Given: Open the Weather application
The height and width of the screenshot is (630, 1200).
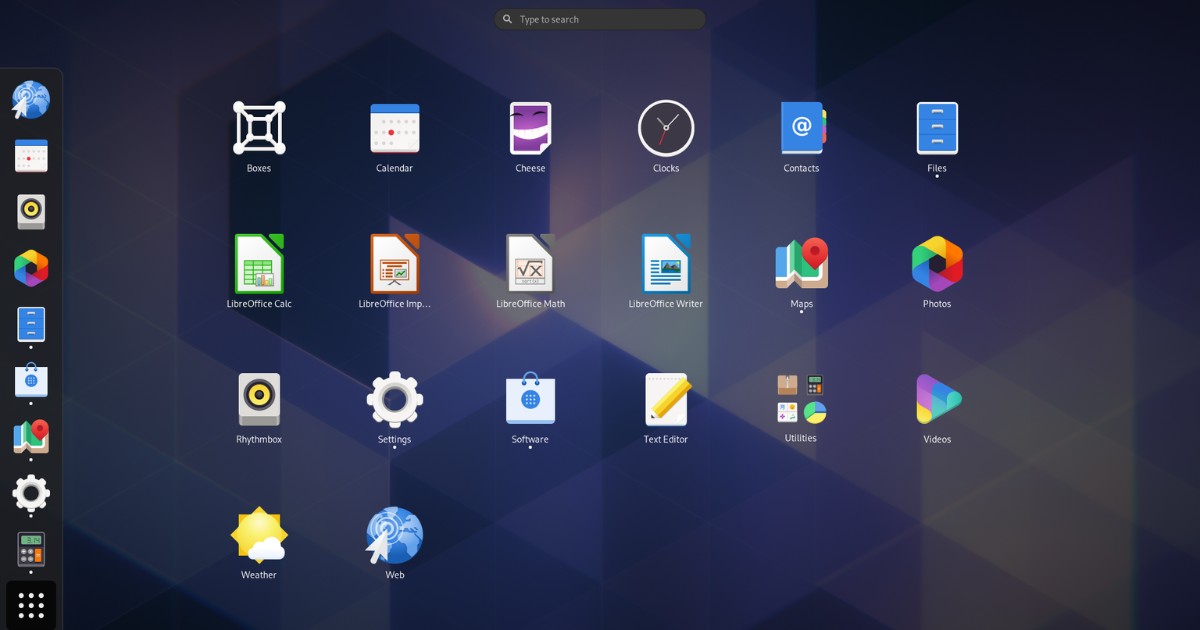Looking at the screenshot, I should click(x=259, y=536).
